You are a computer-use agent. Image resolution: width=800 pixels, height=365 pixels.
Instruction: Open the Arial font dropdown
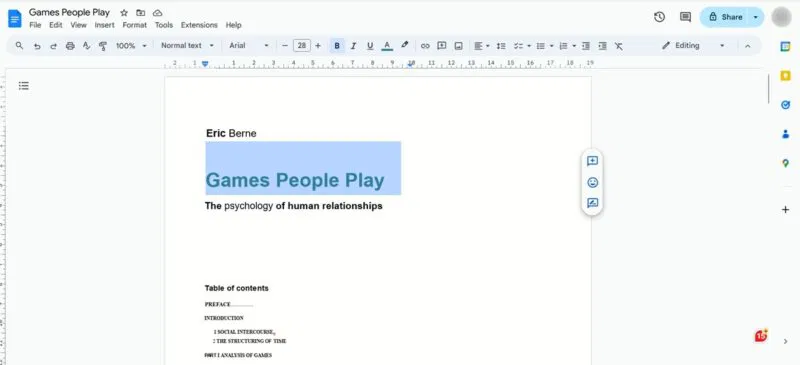(x=248, y=45)
